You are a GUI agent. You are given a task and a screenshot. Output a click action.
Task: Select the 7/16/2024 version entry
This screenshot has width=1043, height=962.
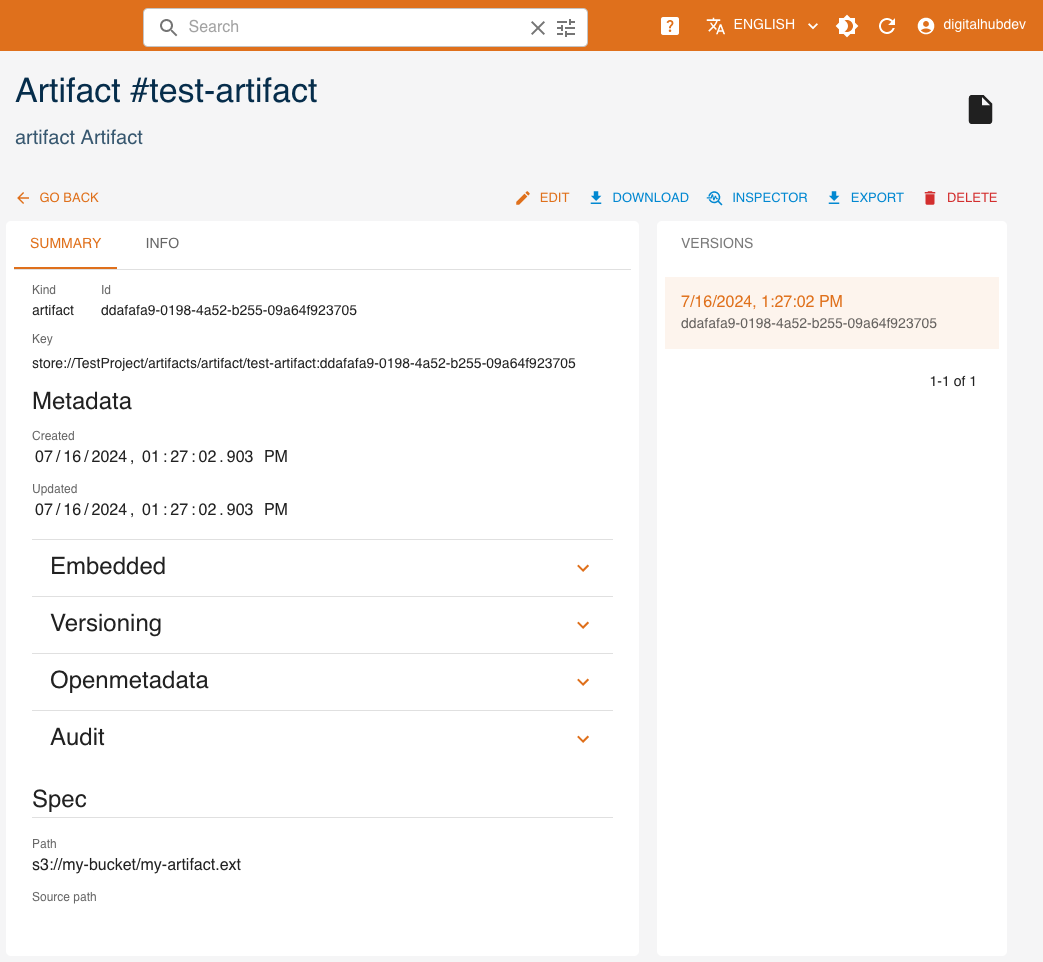point(831,312)
